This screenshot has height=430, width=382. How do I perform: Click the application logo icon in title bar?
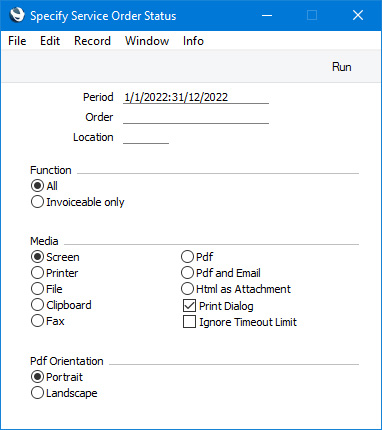tap(17, 15)
